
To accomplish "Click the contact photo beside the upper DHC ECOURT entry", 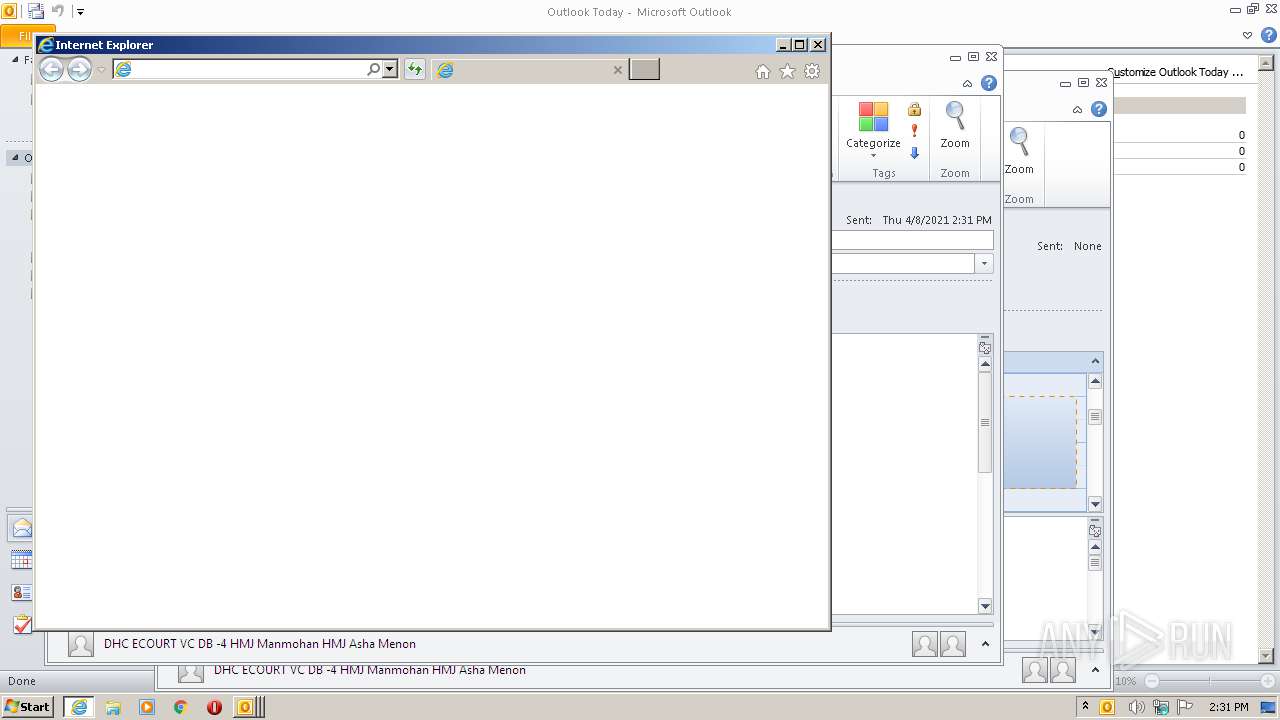I will [81, 644].
